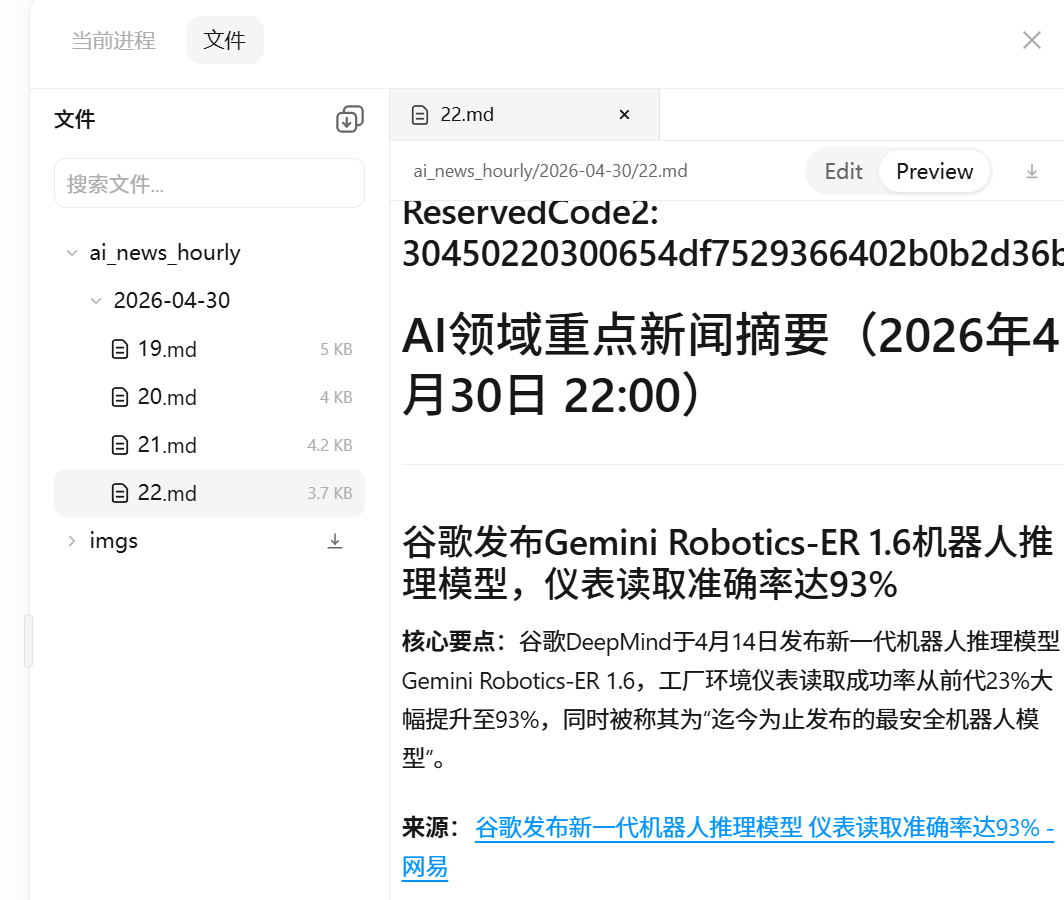Collapse the 2026-04-30 folder
The height and width of the screenshot is (900, 1064).
coord(96,301)
